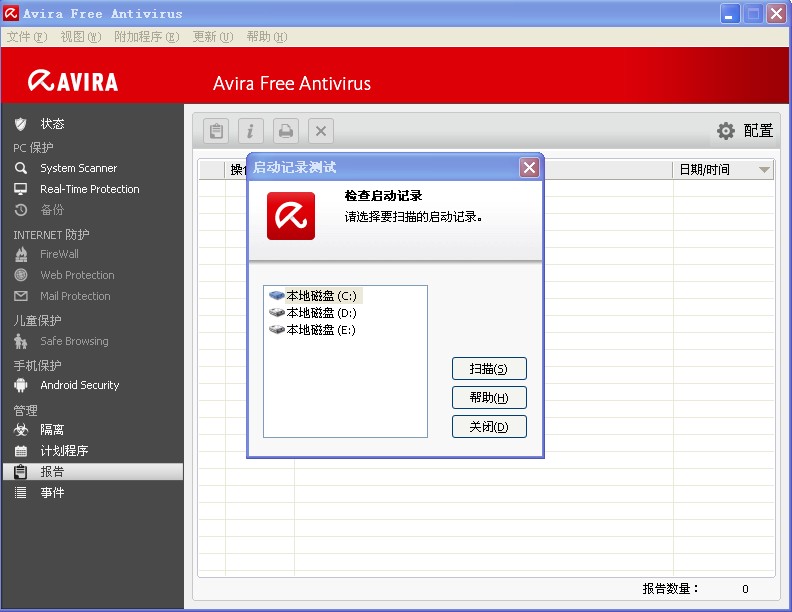Click the Real-Time Protection monitor icon

(21, 189)
